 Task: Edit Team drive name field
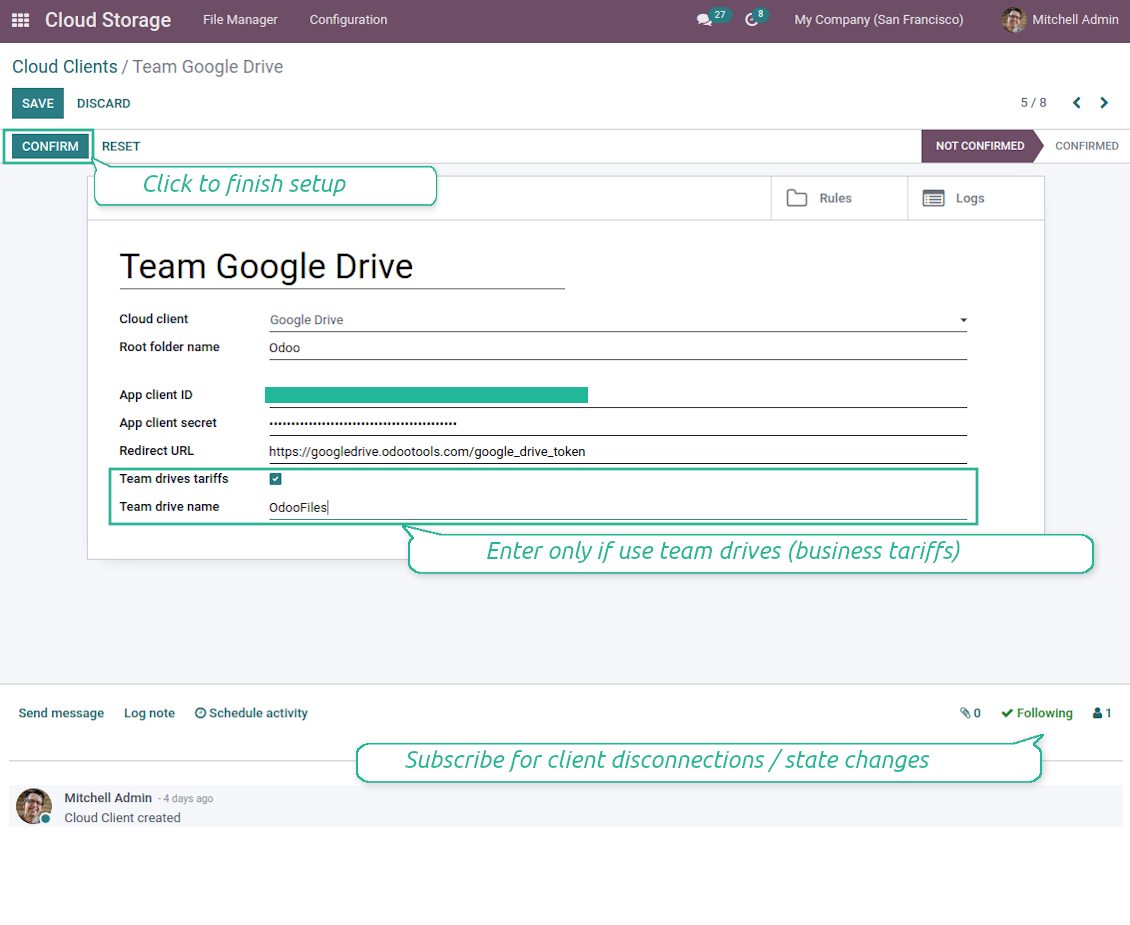point(618,507)
